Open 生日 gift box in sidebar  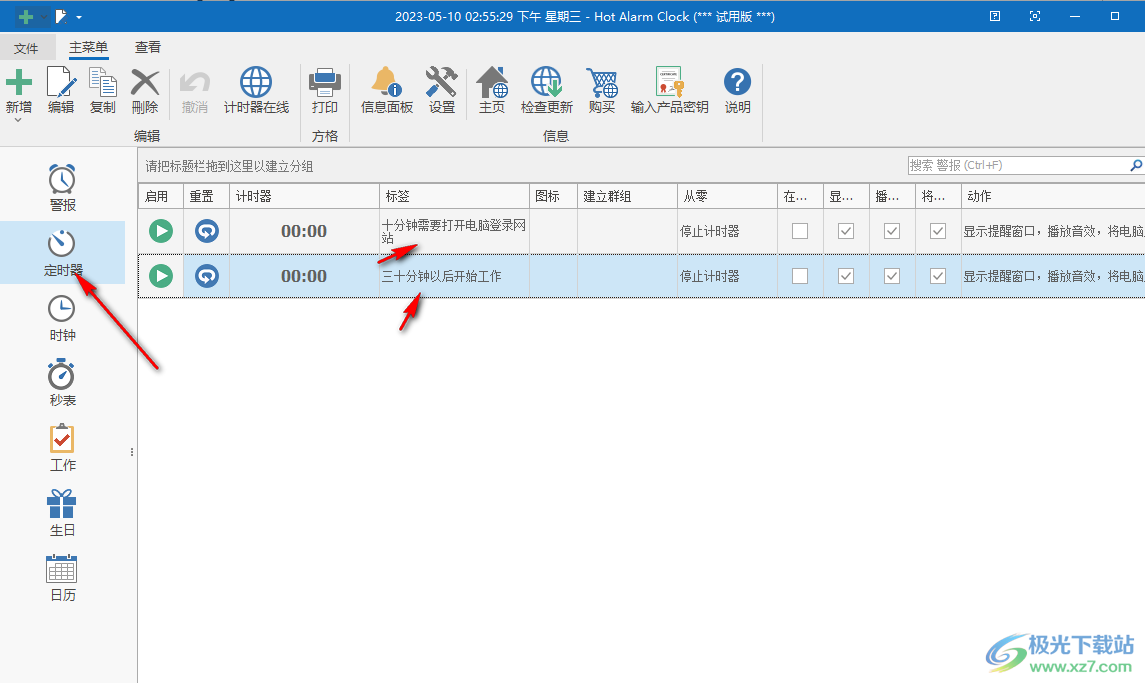coord(62,504)
